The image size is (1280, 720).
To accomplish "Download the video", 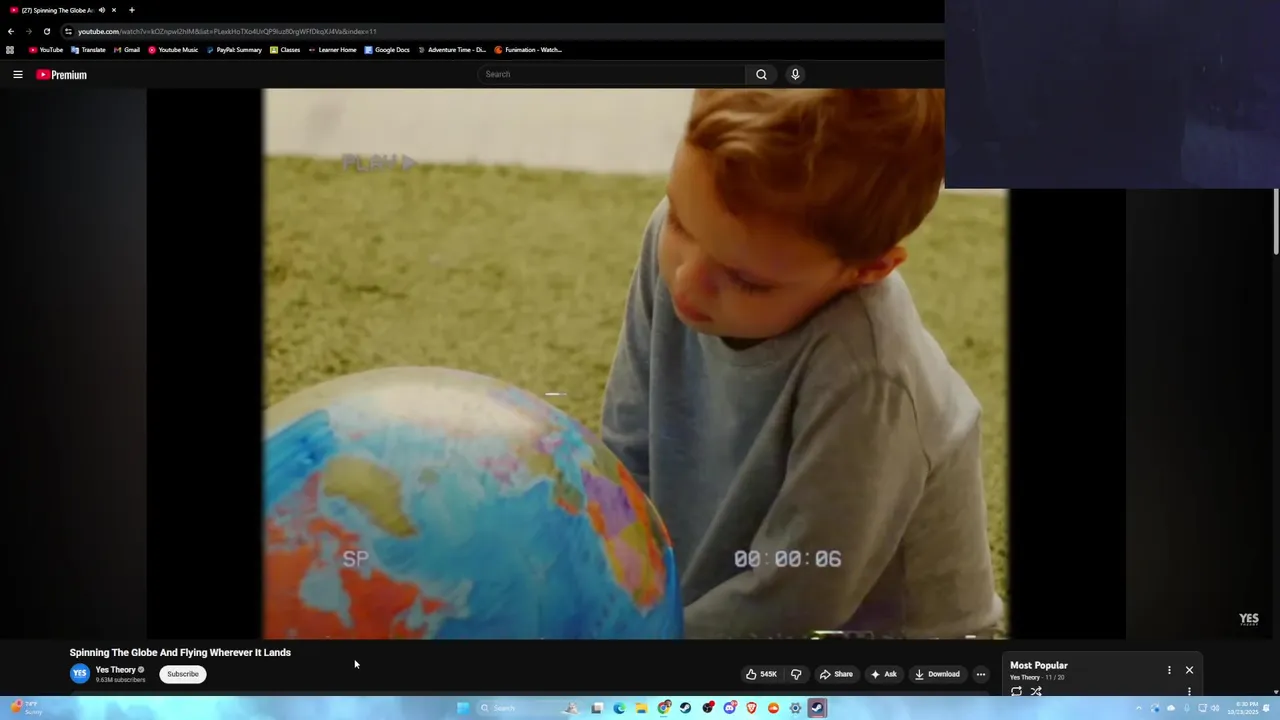I will click(937, 674).
